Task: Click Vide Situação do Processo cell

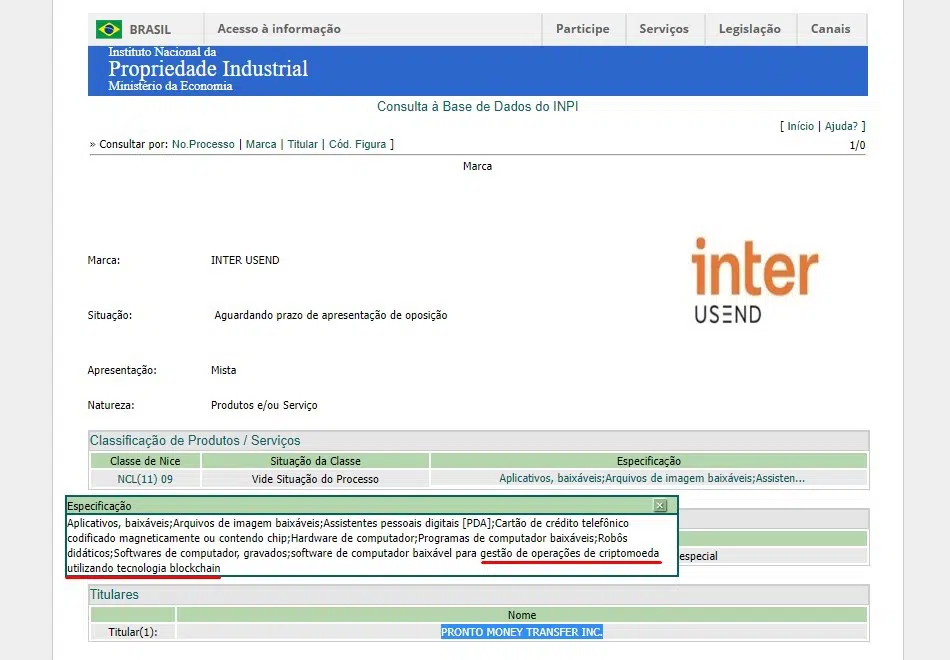Action: [315, 479]
